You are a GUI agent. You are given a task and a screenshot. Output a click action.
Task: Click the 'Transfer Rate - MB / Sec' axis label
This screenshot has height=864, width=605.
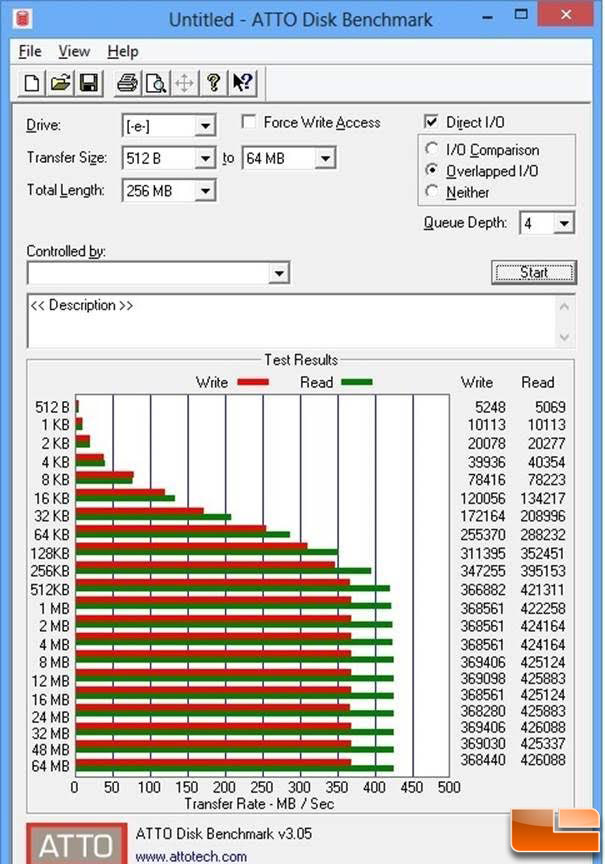tap(259, 804)
